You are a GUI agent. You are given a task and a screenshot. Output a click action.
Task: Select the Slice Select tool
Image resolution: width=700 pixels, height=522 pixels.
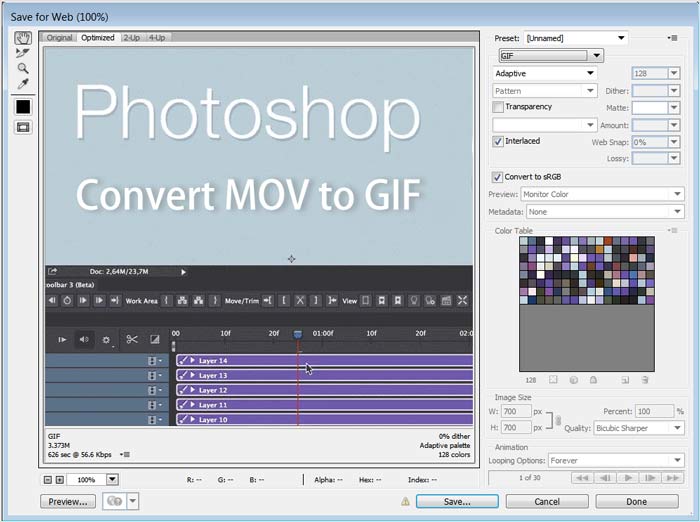[22, 53]
